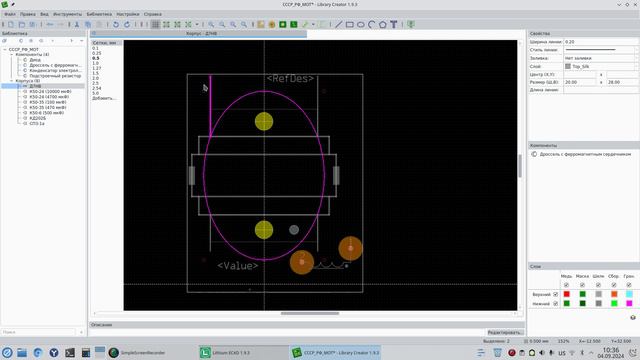Click the Library panel plus icon
Screen dimensions: 640x360
coord(71,41)
